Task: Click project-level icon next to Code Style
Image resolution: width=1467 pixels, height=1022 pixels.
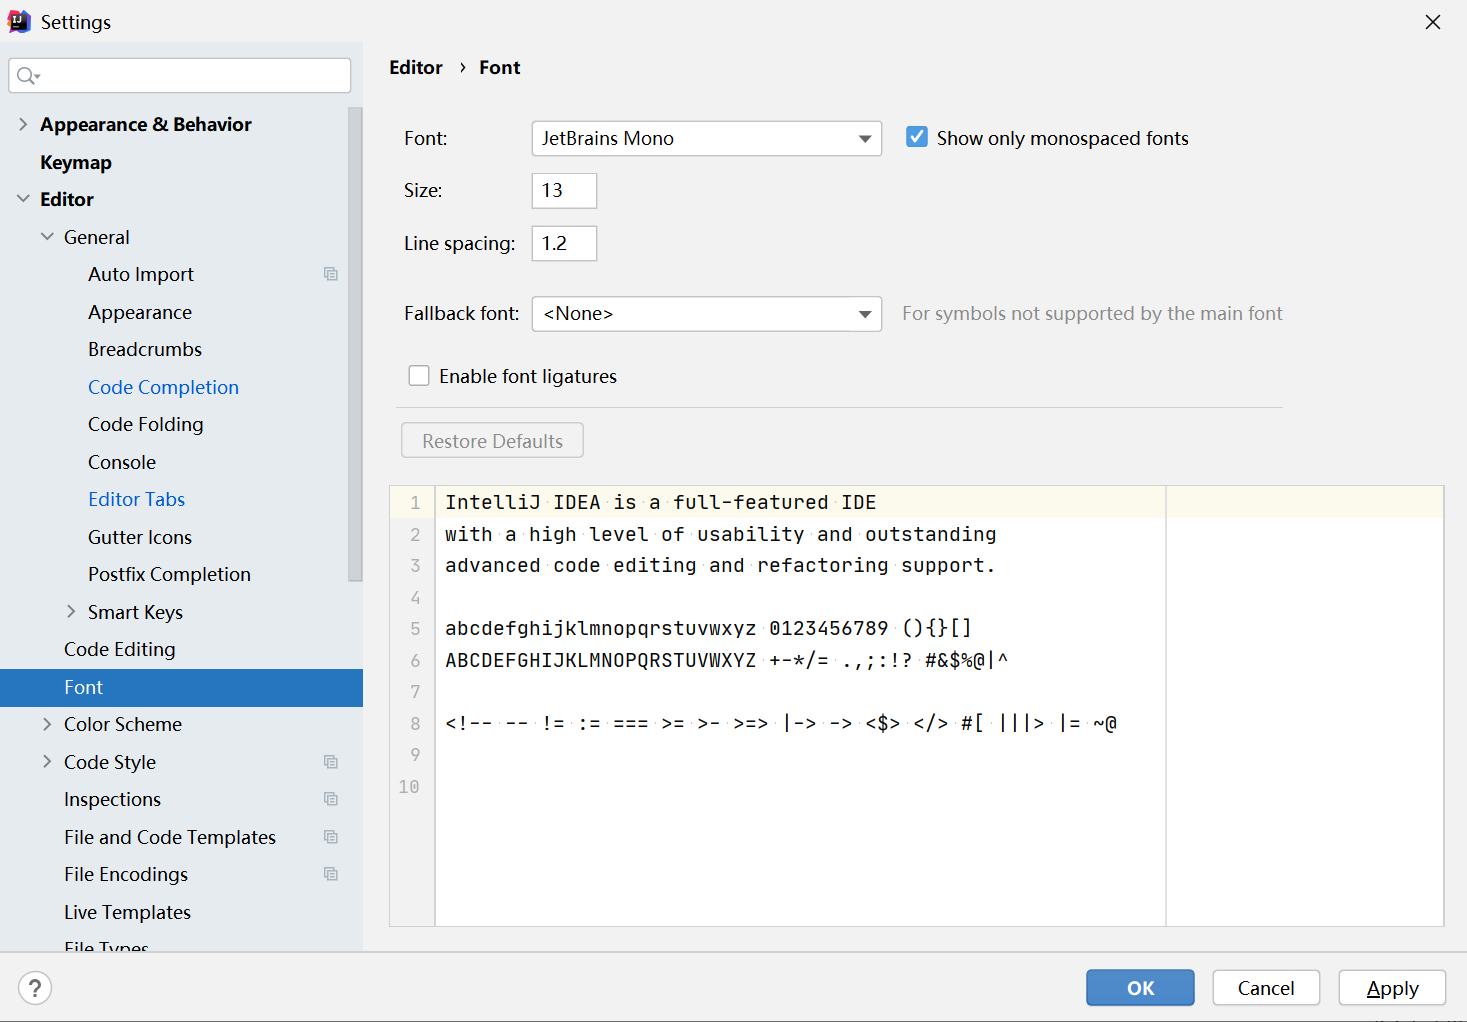Action: 331,762
